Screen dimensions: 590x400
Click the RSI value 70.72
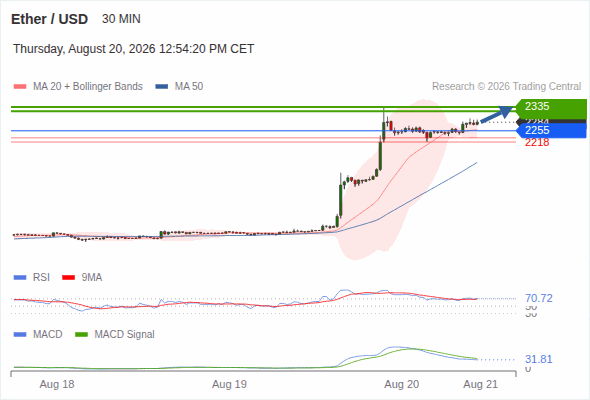pos(539,298)
